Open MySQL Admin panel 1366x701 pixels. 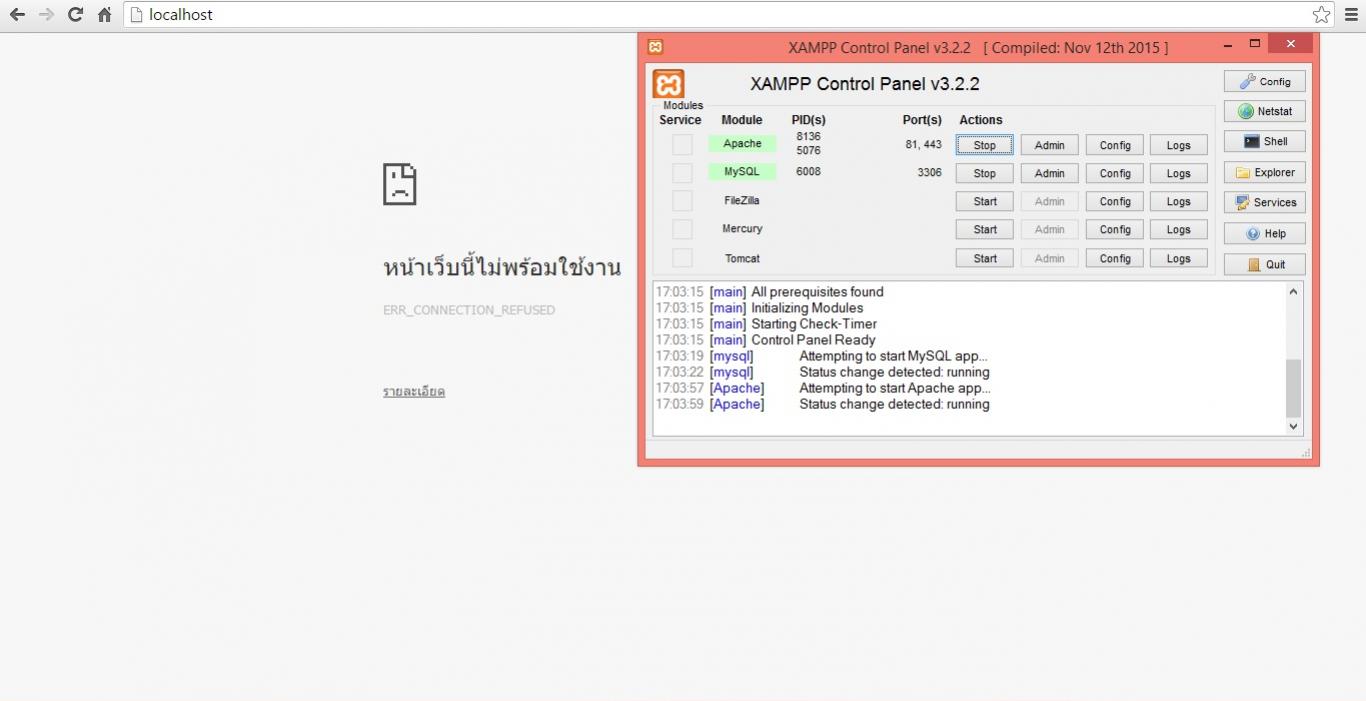[1049, 172]
